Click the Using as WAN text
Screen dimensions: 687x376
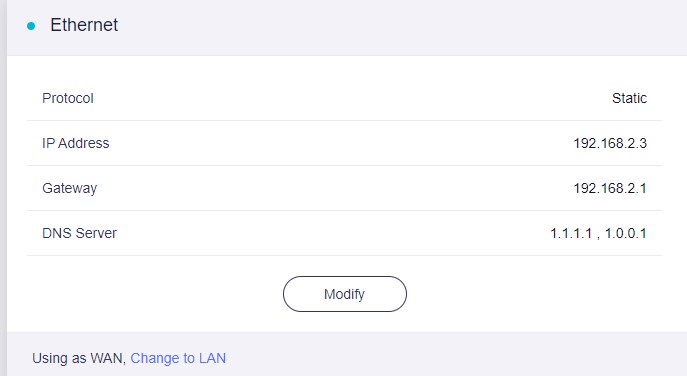tap(79, 358)
